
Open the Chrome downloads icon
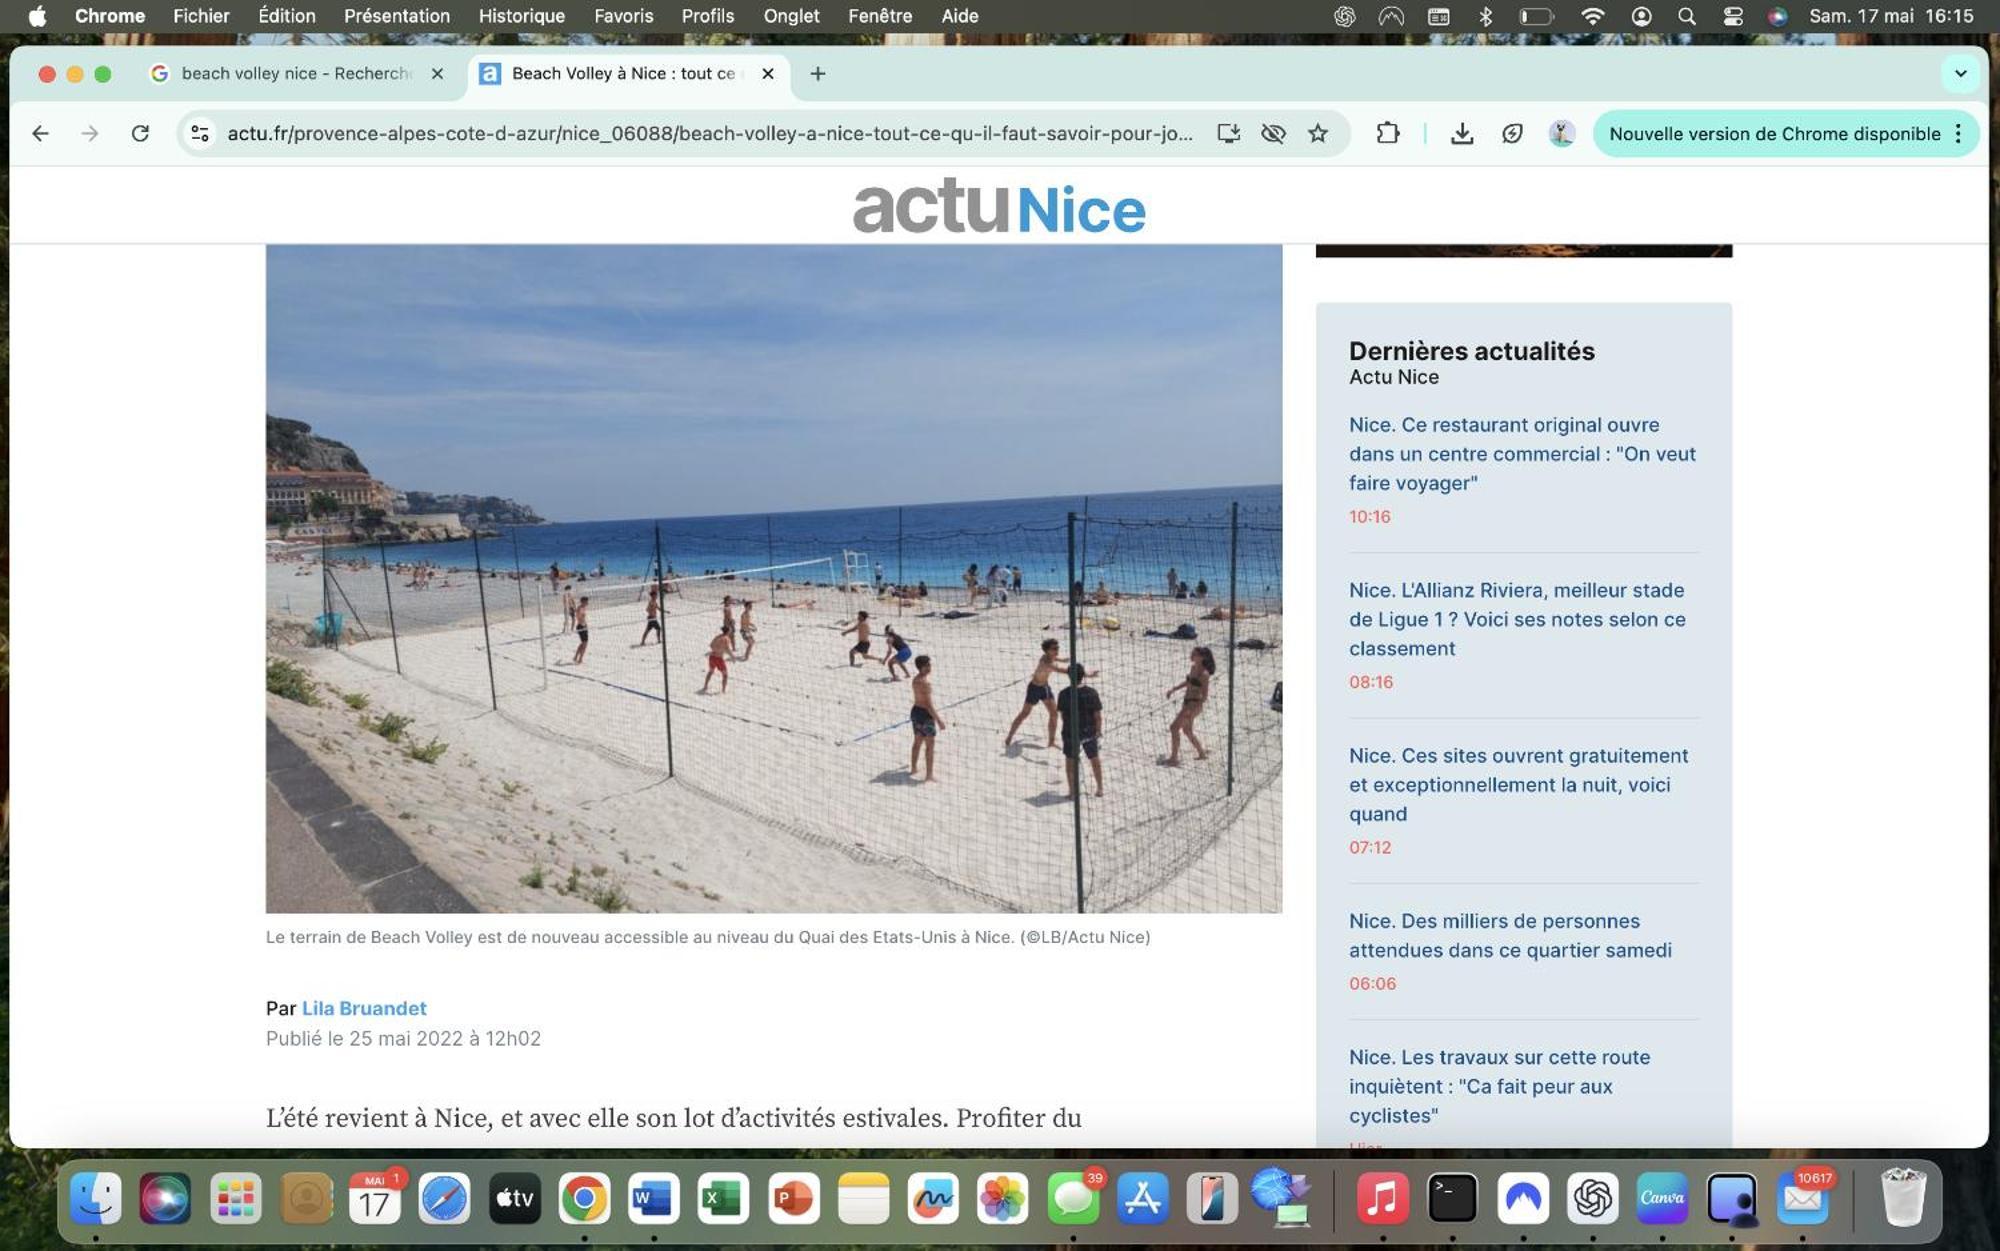pyautogui.click(x=1461, y=133)
